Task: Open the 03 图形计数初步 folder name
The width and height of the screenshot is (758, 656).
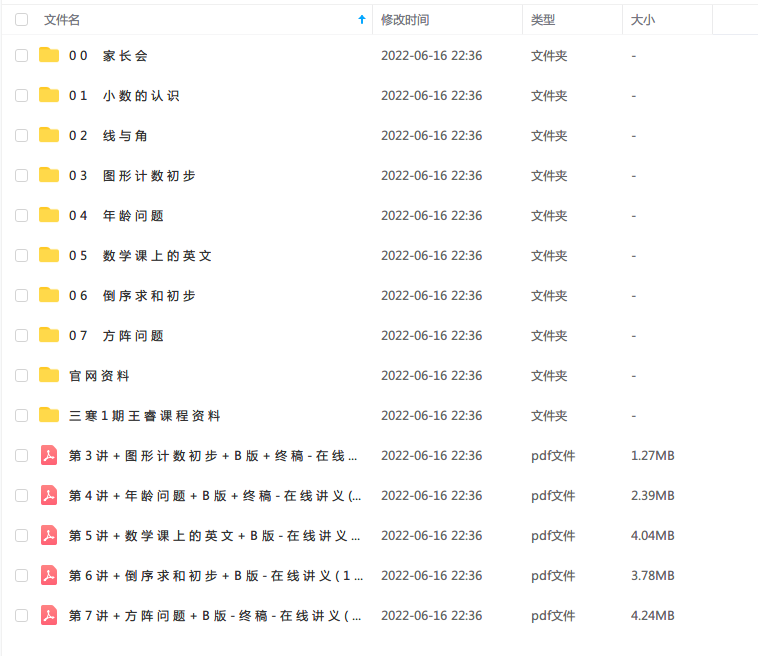Action: click(132, 176)
